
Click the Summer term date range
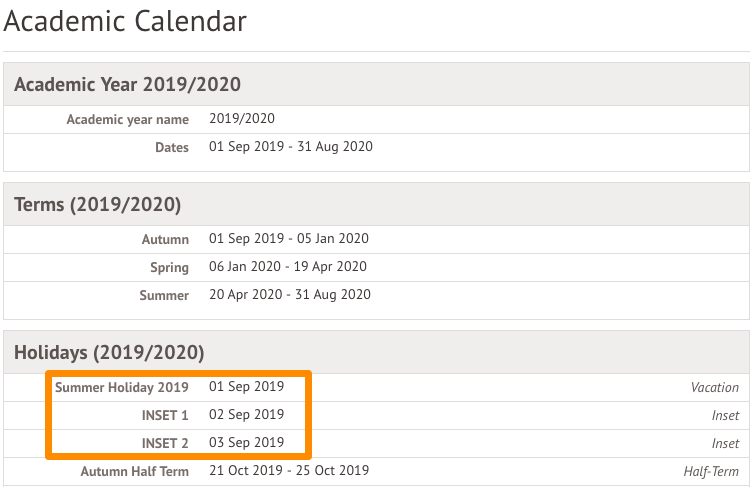click(289, 295)
